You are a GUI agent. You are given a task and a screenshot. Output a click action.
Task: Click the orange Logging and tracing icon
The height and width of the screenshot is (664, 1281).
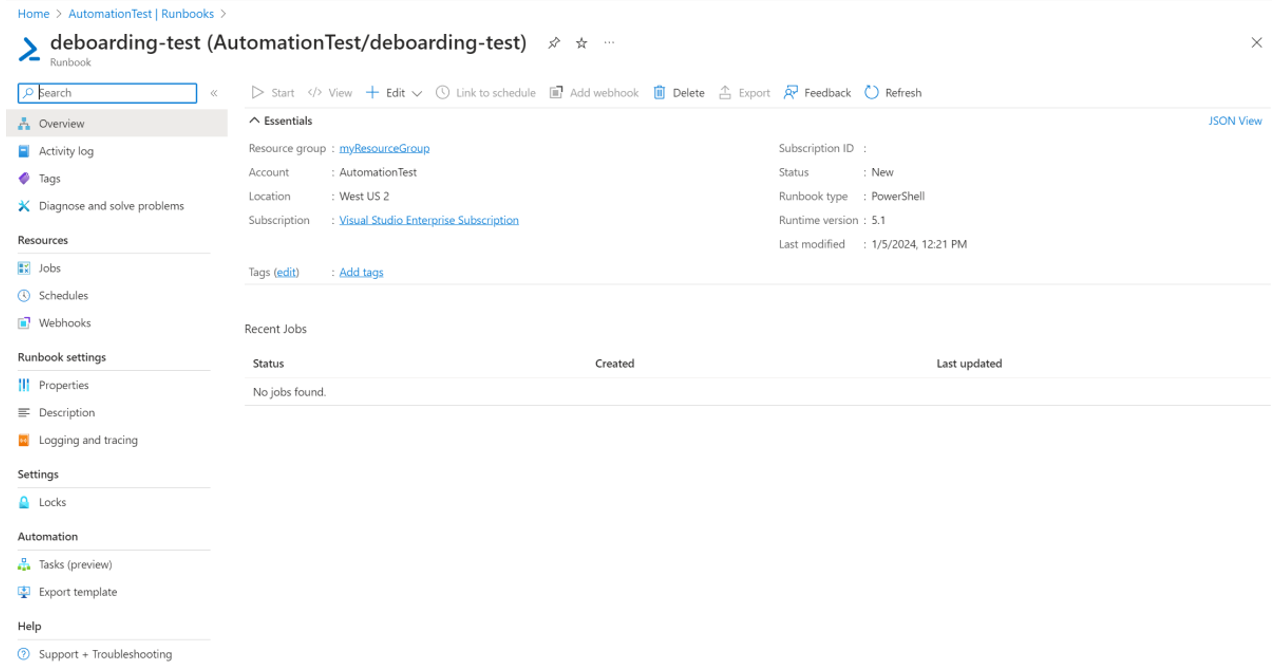pos(24,440)
